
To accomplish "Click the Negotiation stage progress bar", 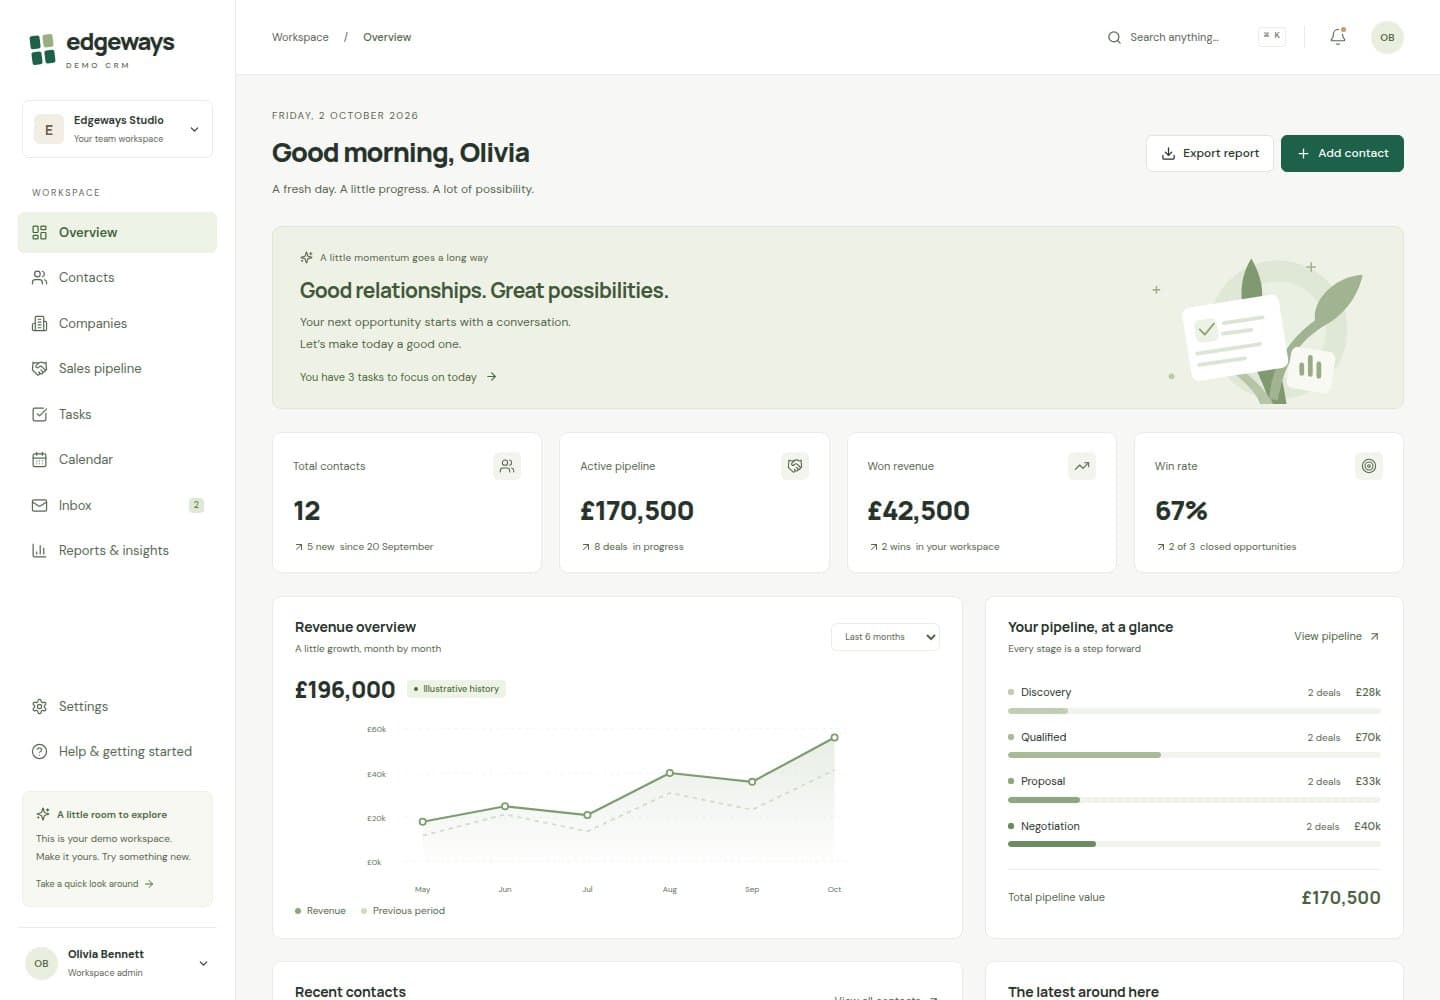I will coord(1194,844).
